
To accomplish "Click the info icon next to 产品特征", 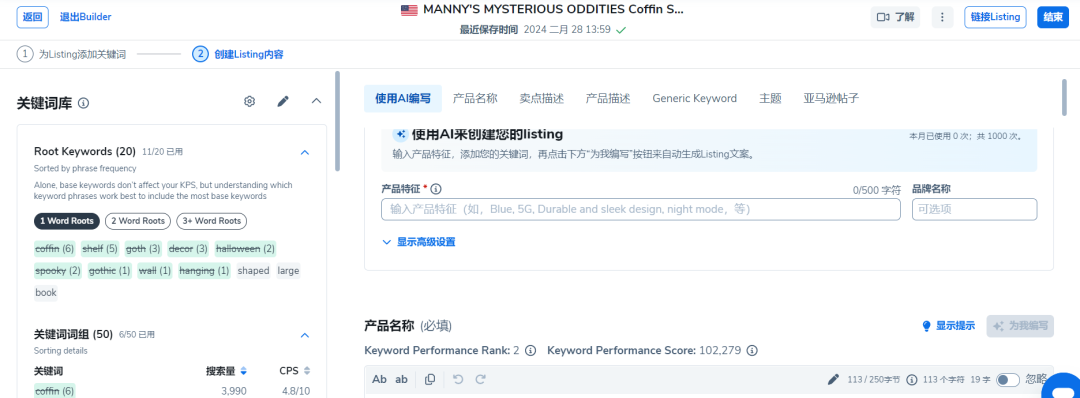I will [436, 189].
